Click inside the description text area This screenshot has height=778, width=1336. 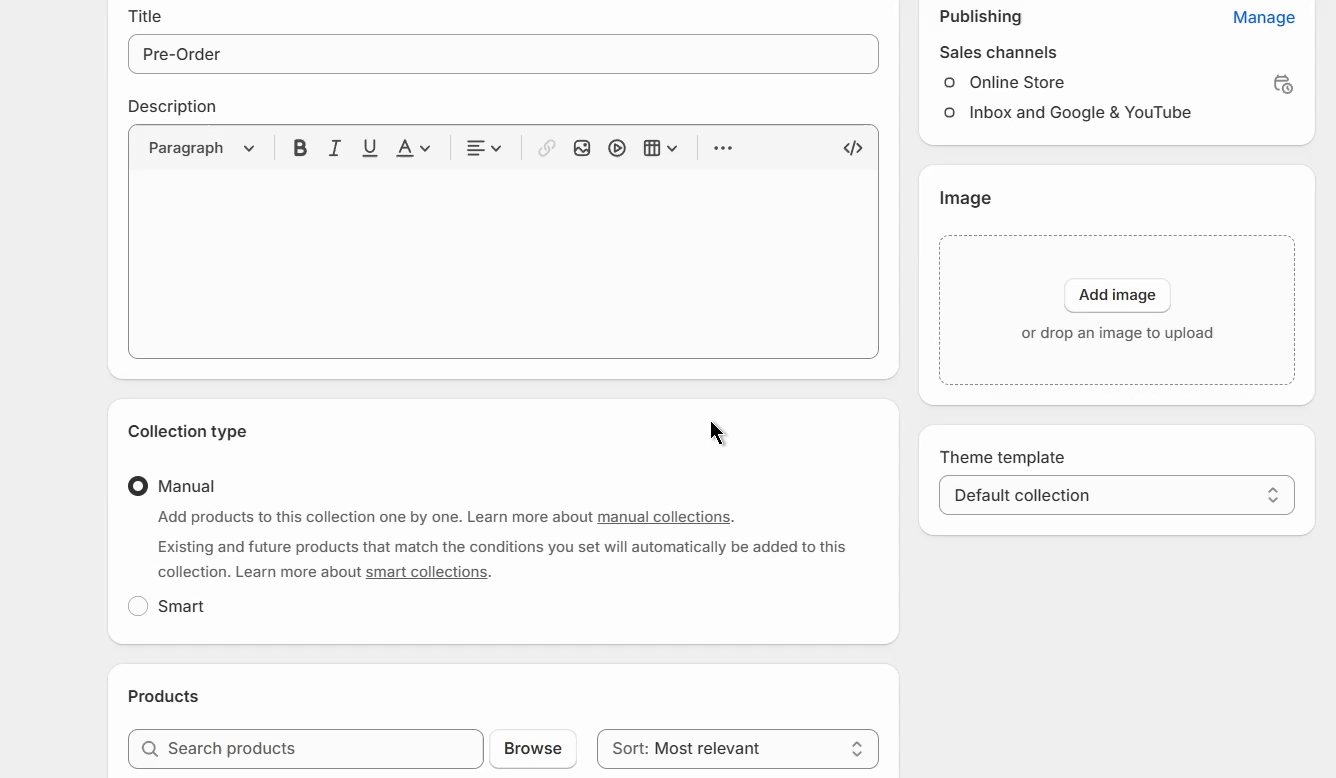tap(503, 264)
